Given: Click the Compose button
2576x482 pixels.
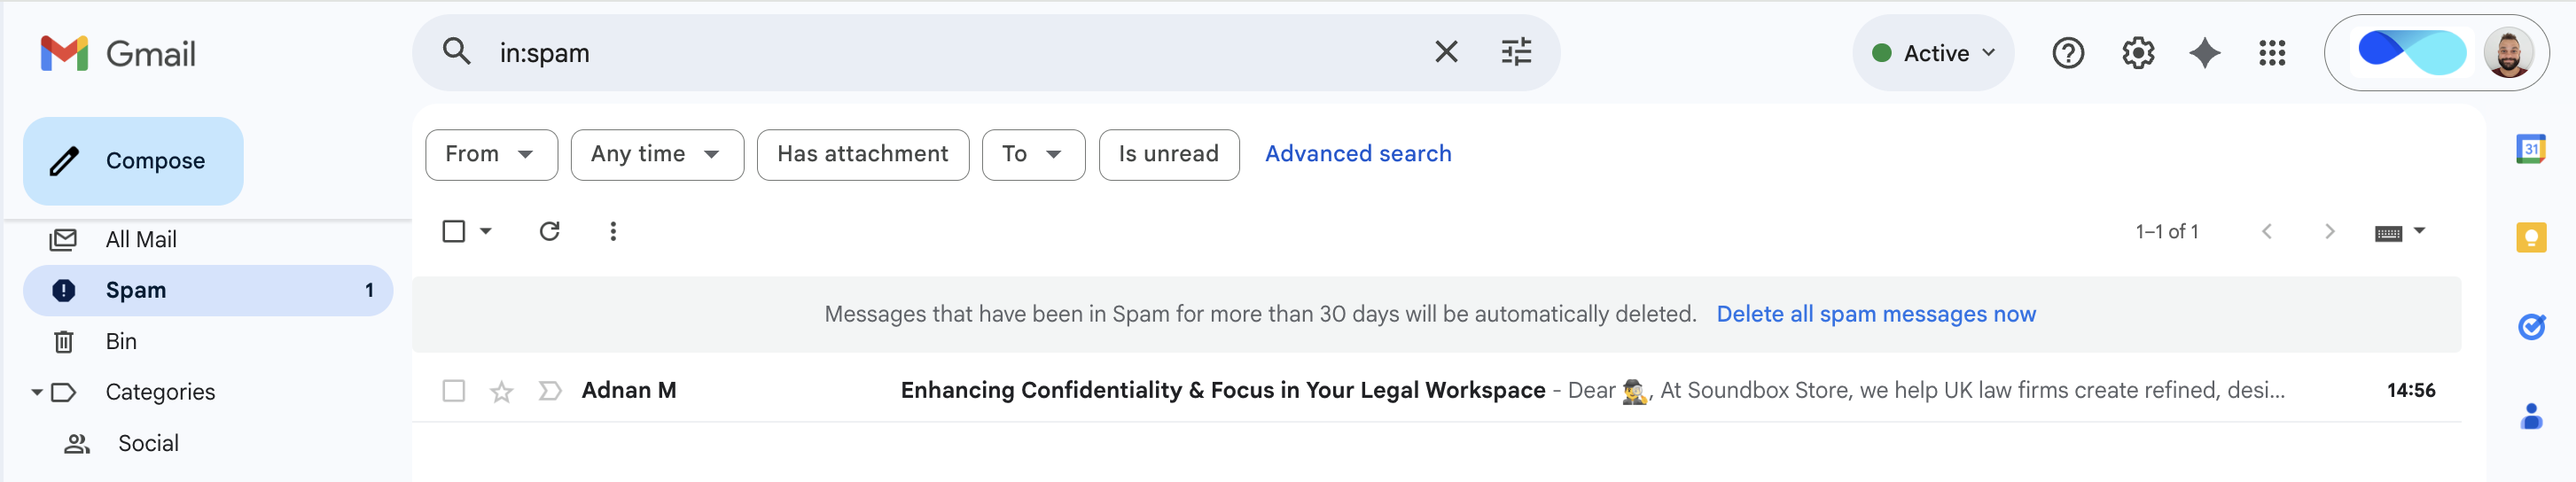Looking at the screenshot, I should click(133, 161).
